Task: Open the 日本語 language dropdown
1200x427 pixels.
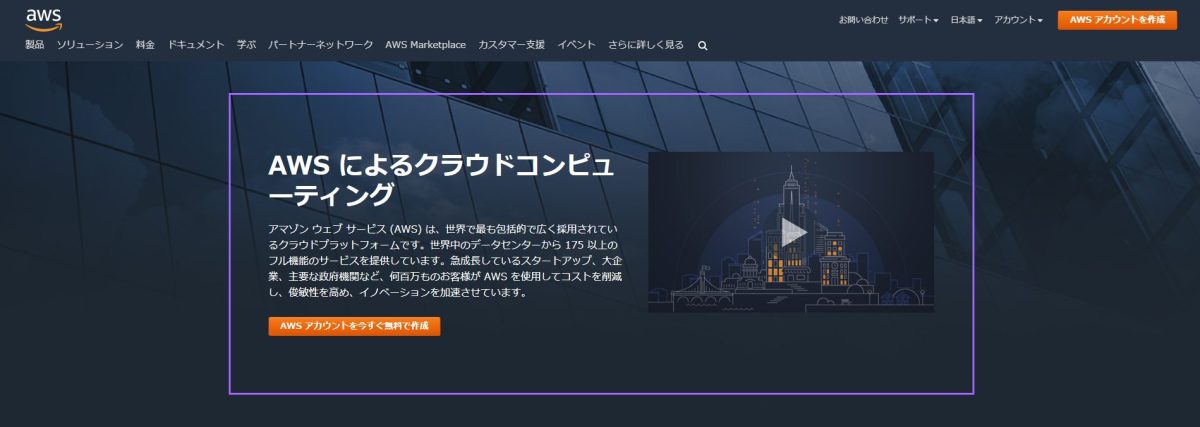Action: pyautogui.click(x=966, y=20)
